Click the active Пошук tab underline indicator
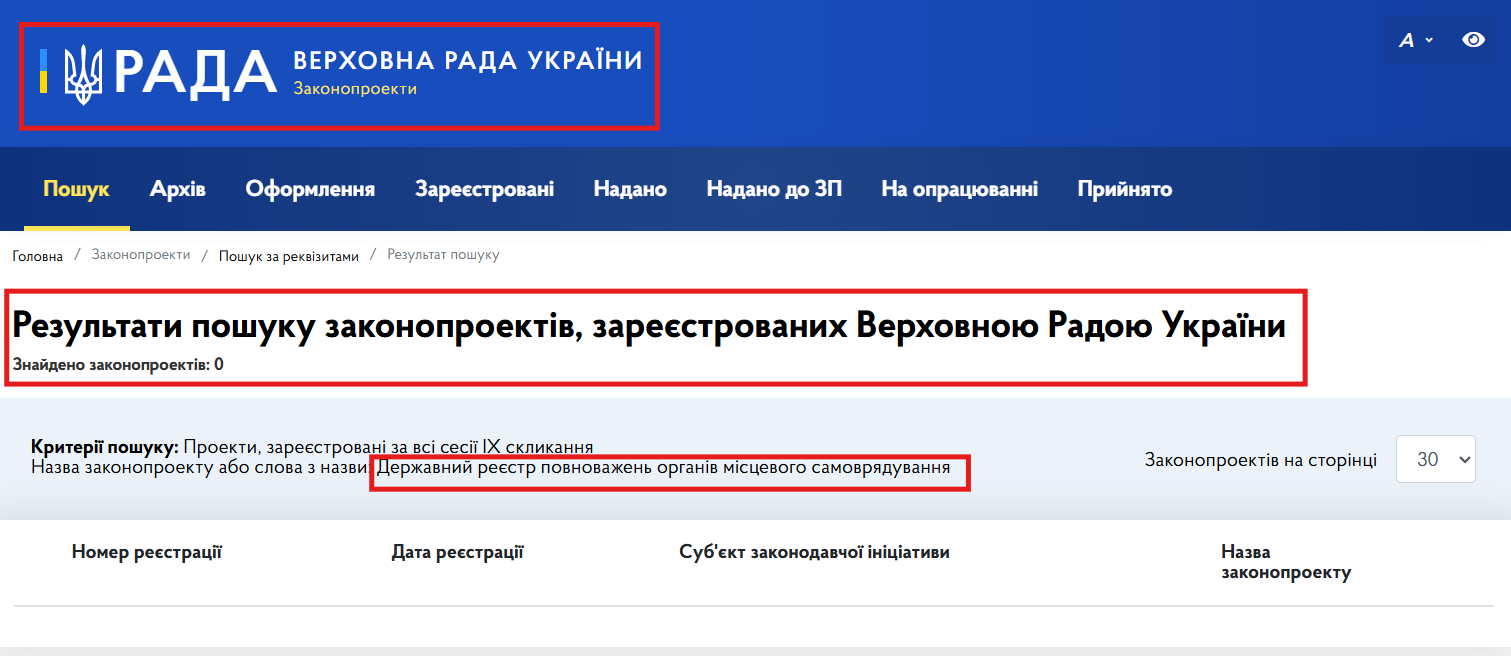The image size is (1511, 656). (x=76, y=227)
